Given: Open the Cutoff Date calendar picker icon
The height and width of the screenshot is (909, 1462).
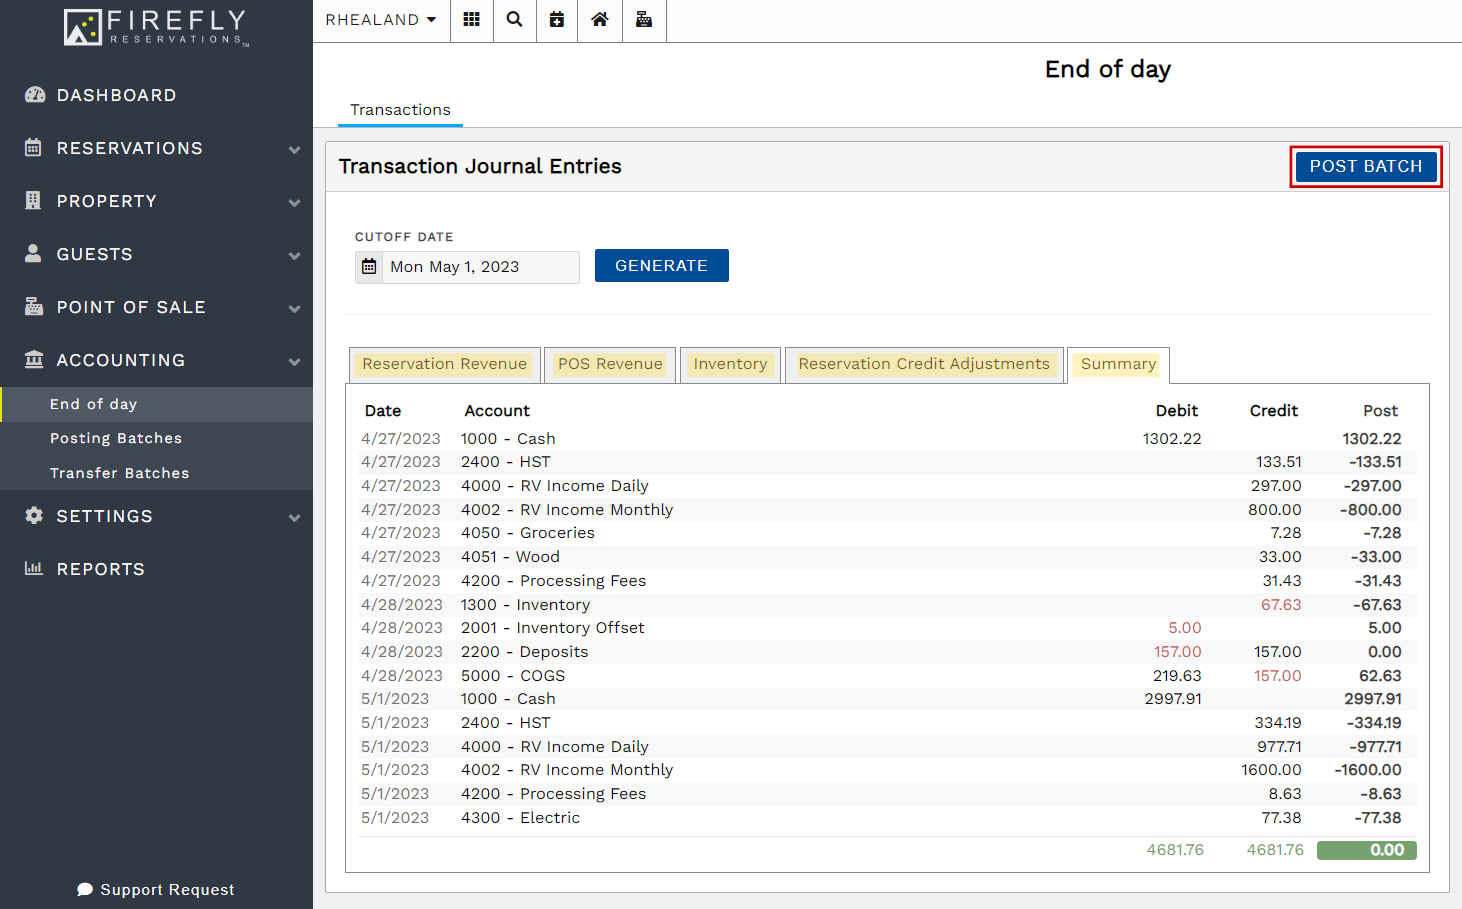Looking at the screenshot, I should tap(368, 266).
